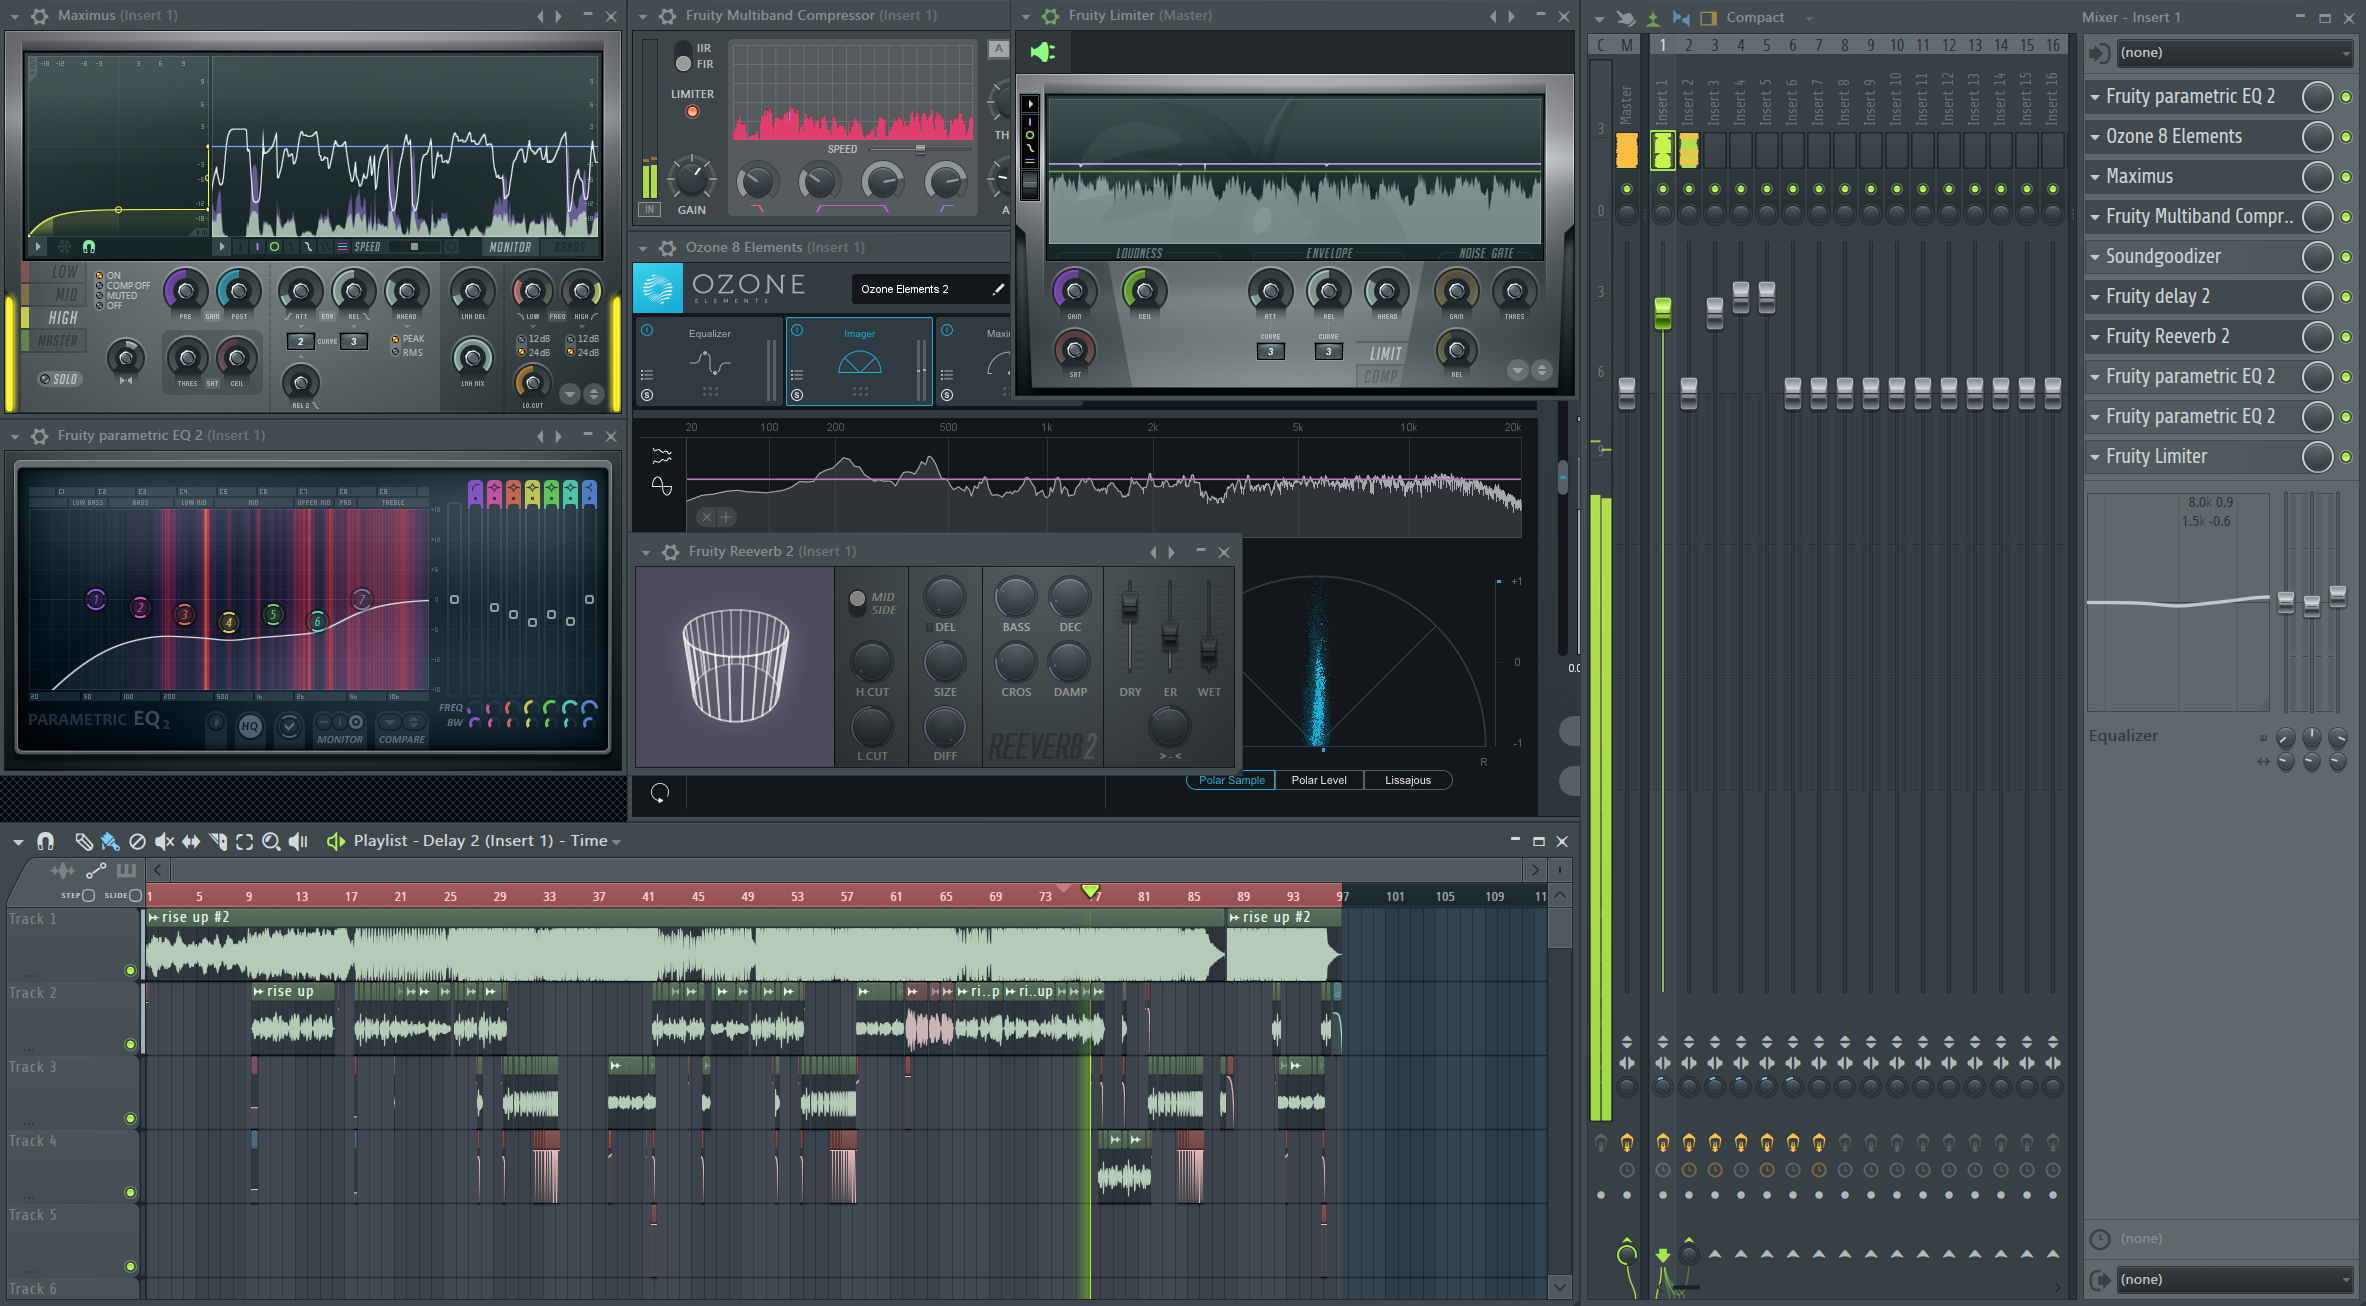Select the playlist Delete tool
Screen dimensions: 2366x1306
pyautogui.click(x=138, y=841)
